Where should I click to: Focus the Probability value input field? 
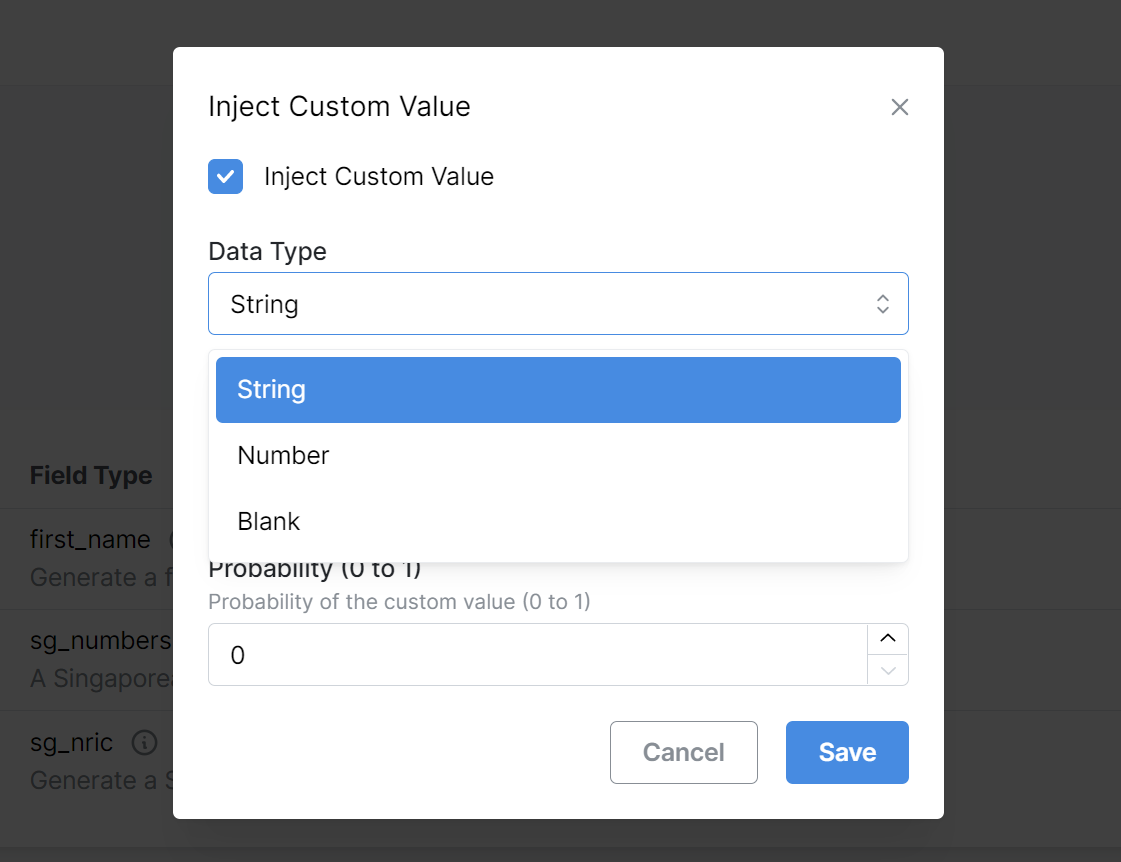(x=537, y=655)
